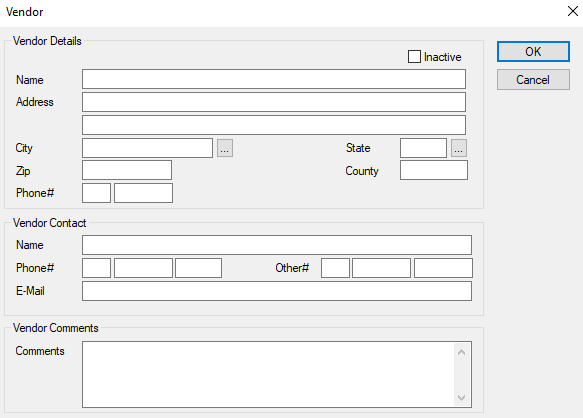Click inside the Comments text area

pyautogui.click(x=268, y=374)
